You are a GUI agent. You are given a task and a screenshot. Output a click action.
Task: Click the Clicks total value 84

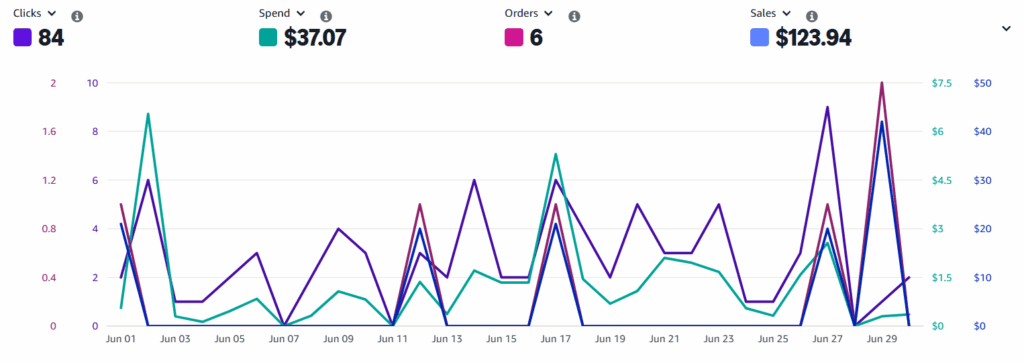(51, 38)
